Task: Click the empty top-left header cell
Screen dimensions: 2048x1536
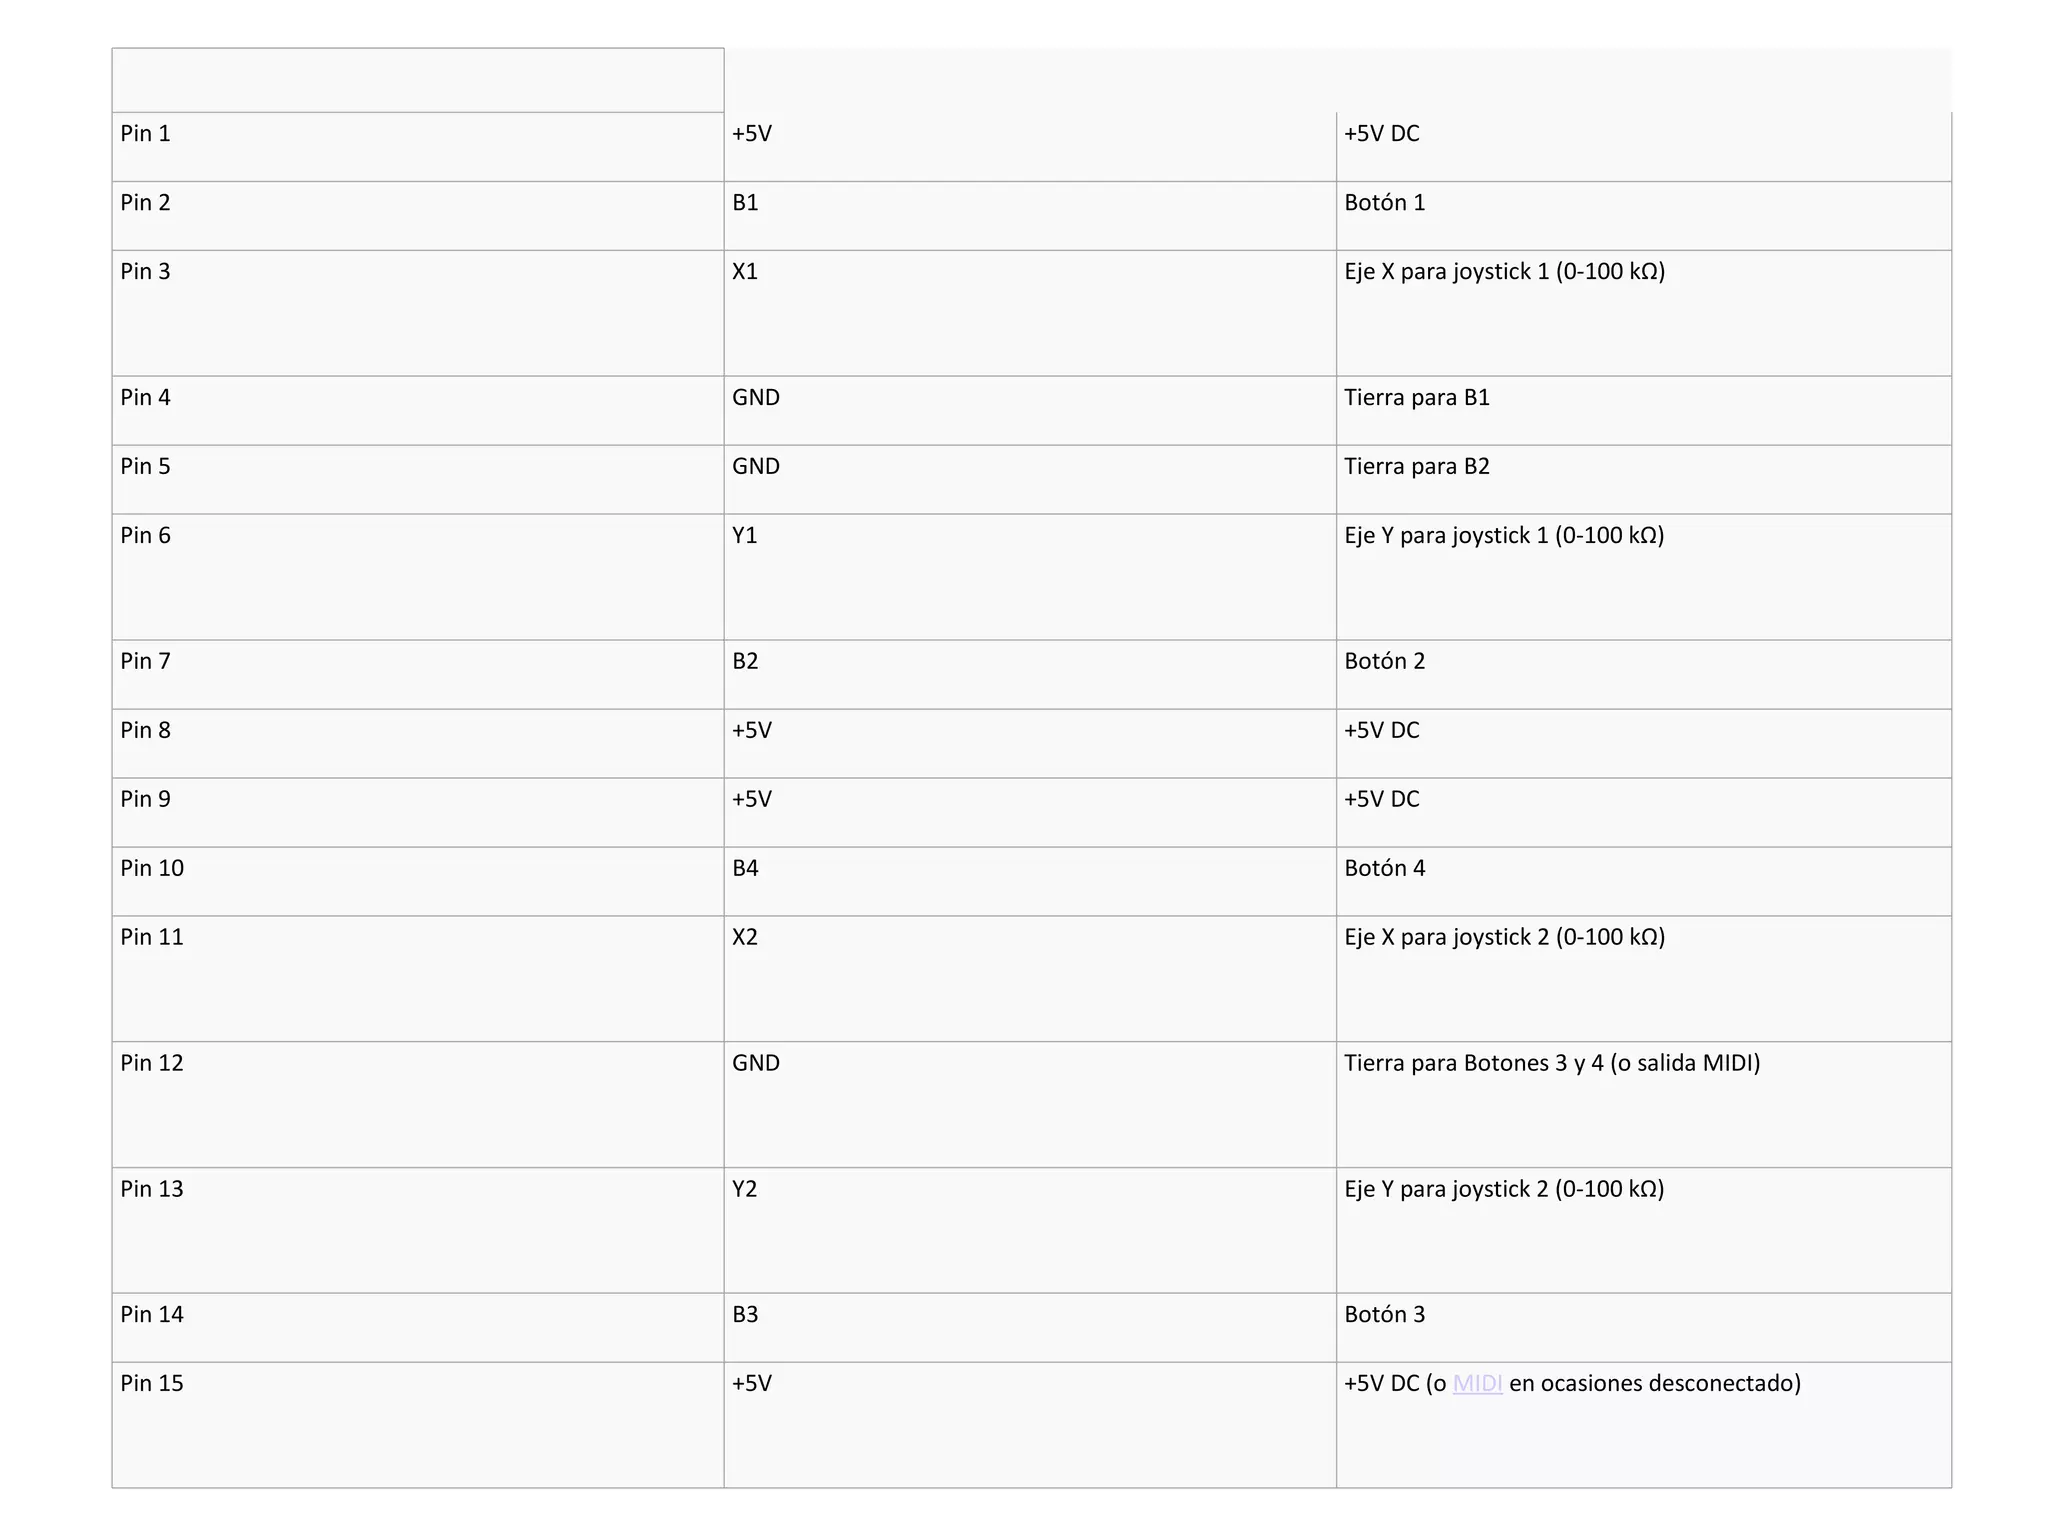Action: (x=417, y=80)
